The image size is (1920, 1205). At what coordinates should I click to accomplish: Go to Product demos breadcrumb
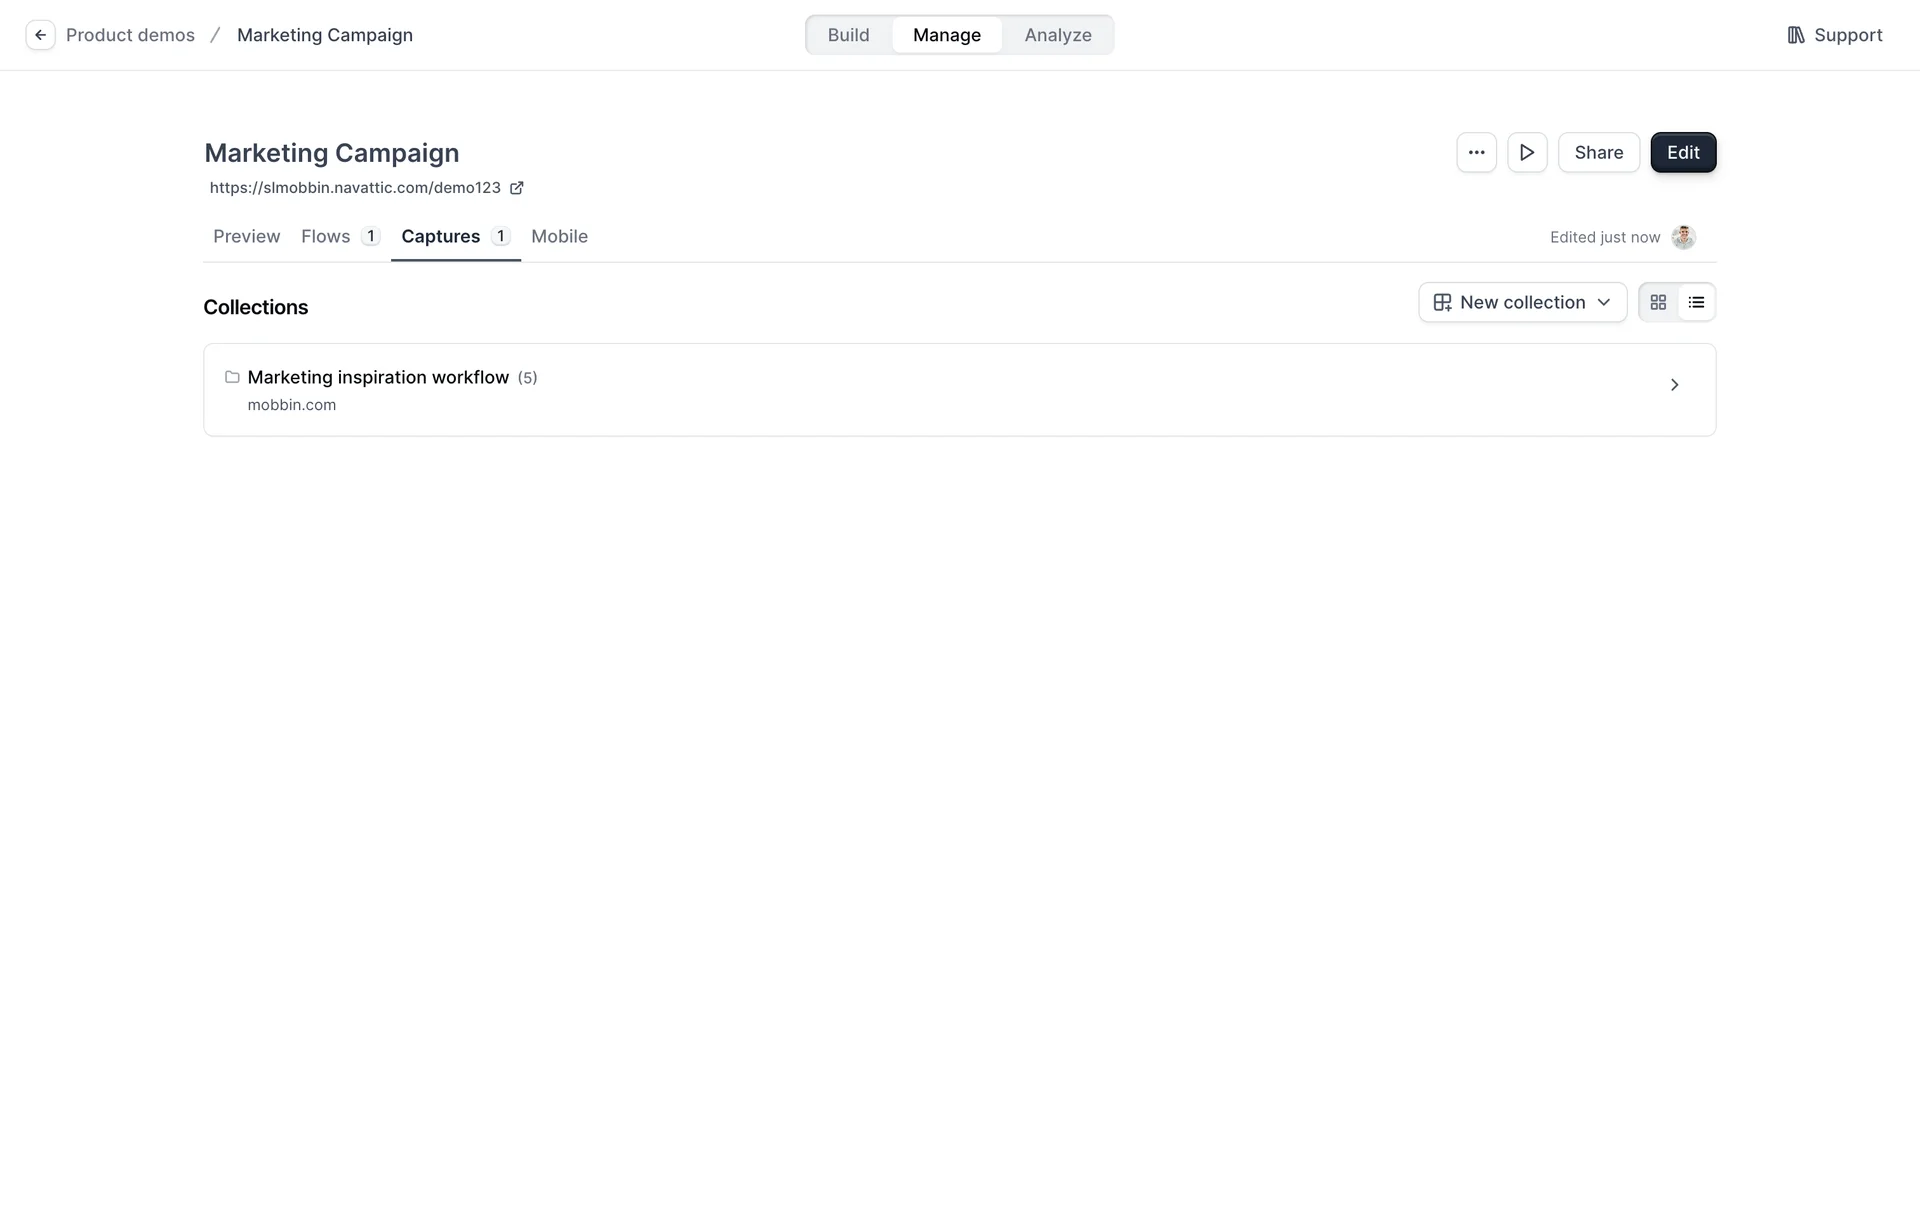pos(130,35)
